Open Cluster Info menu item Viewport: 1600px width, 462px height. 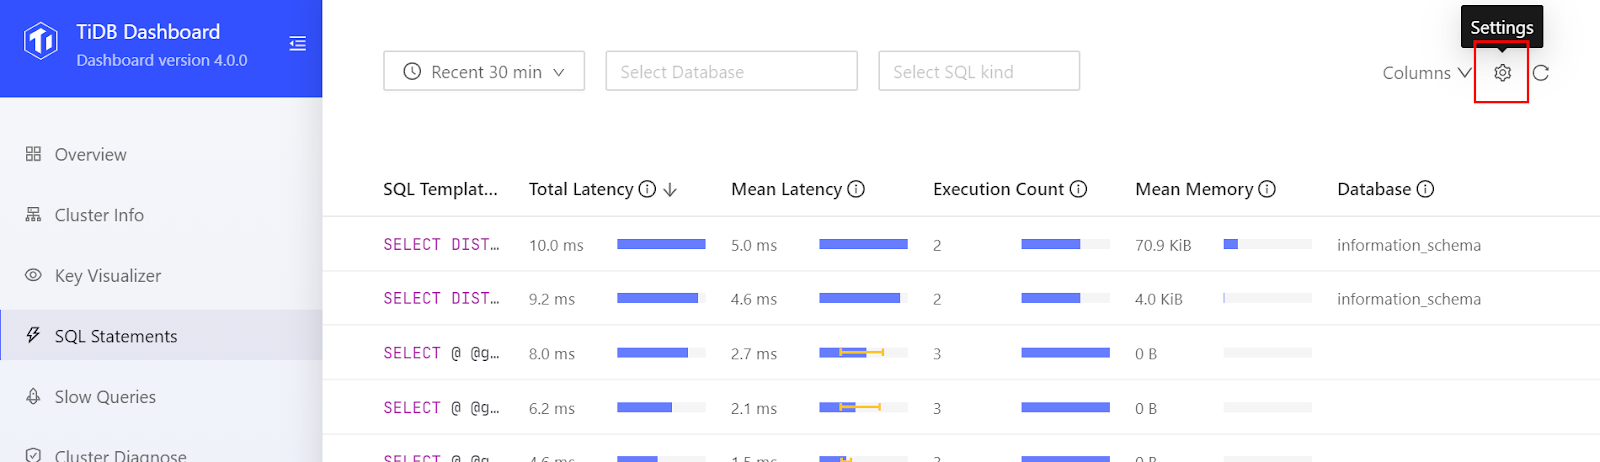pyautogui.click(x=99, y=216)
